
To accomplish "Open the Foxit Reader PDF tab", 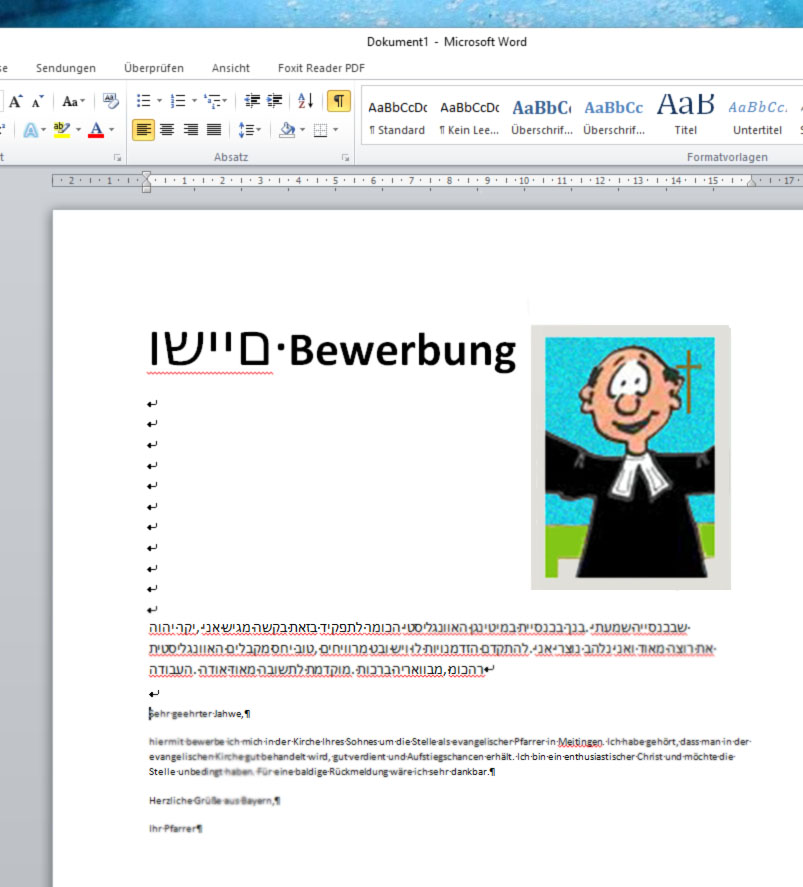I will pyautogui.click(x=321, y=68).
